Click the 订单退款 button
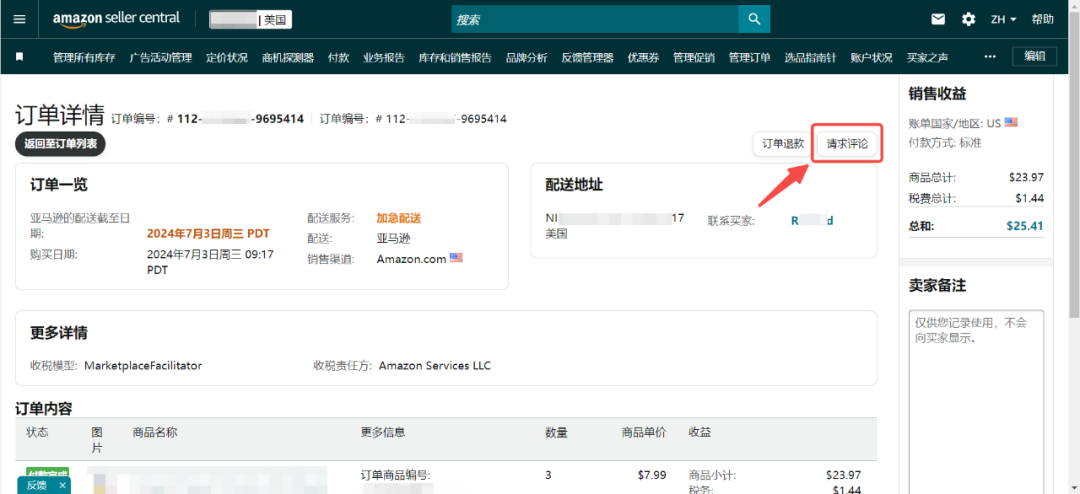The width and height of the screenshot is (1080, 494). 782,144
